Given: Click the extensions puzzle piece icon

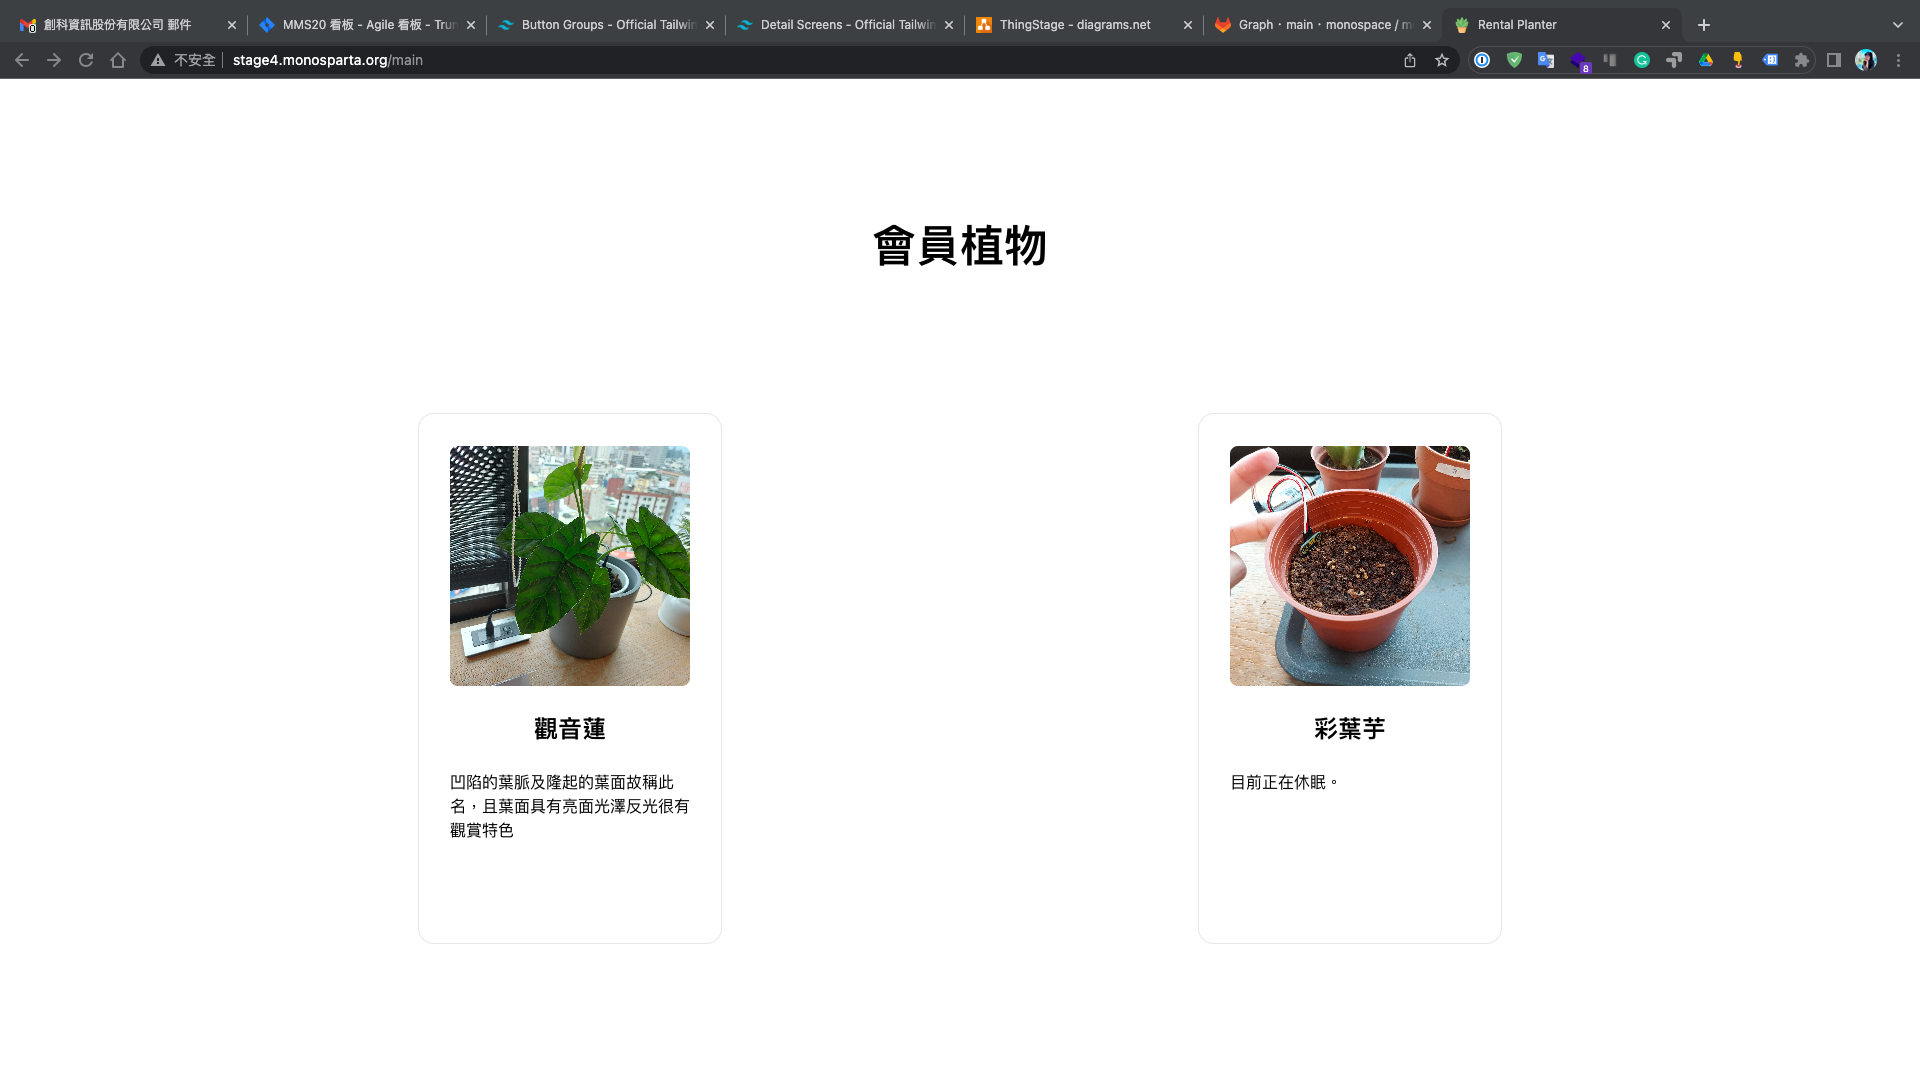Looking at the screenshot, I should (1801, 60).
